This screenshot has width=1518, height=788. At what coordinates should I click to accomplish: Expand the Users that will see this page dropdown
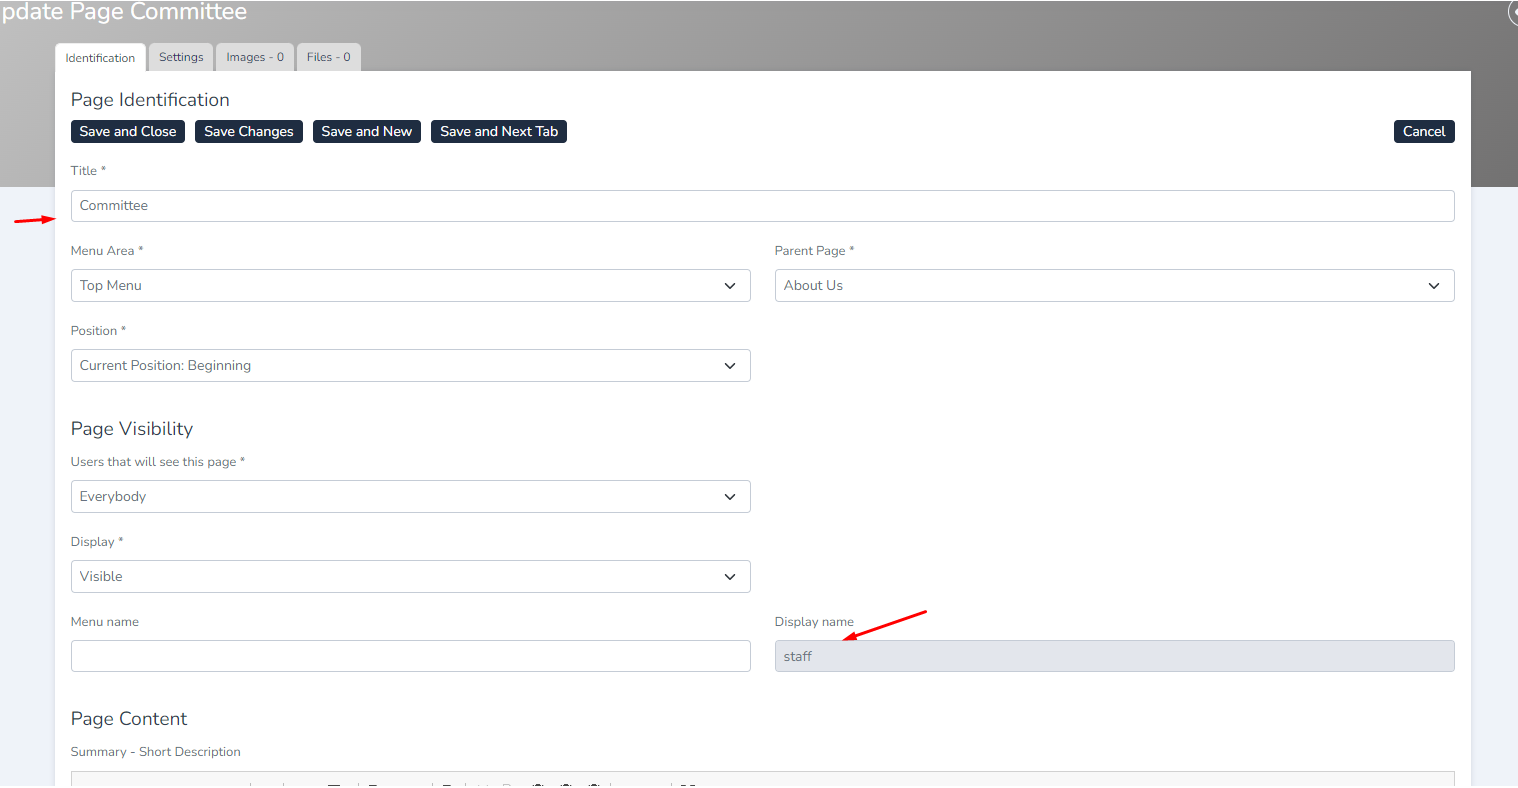410,497
